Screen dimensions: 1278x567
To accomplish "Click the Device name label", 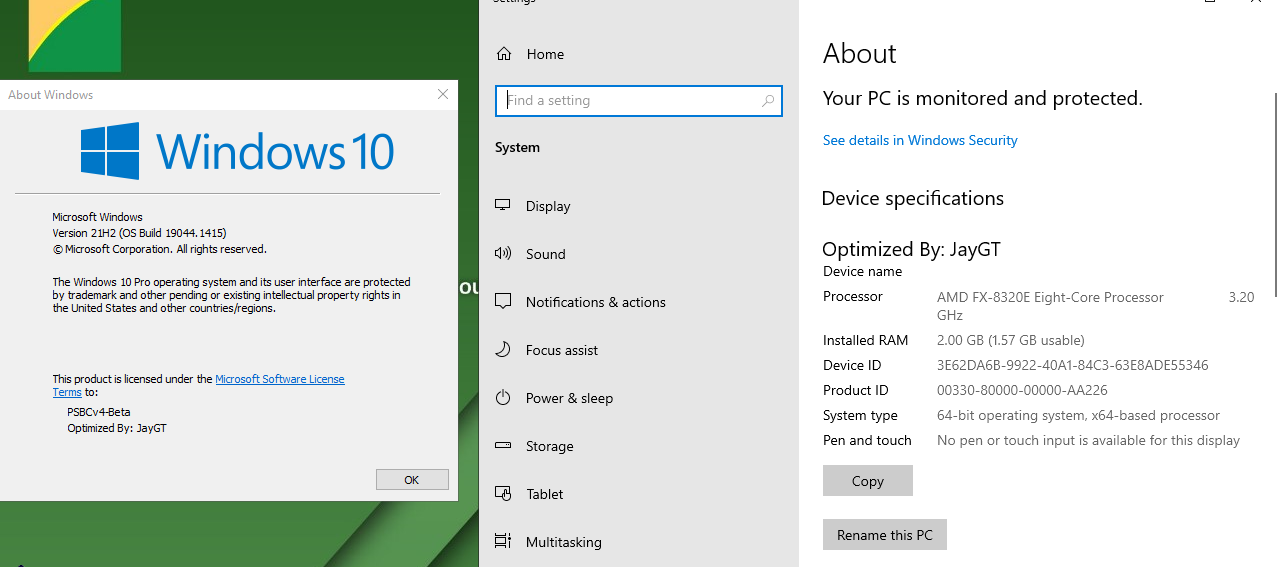I will point(862,271).
